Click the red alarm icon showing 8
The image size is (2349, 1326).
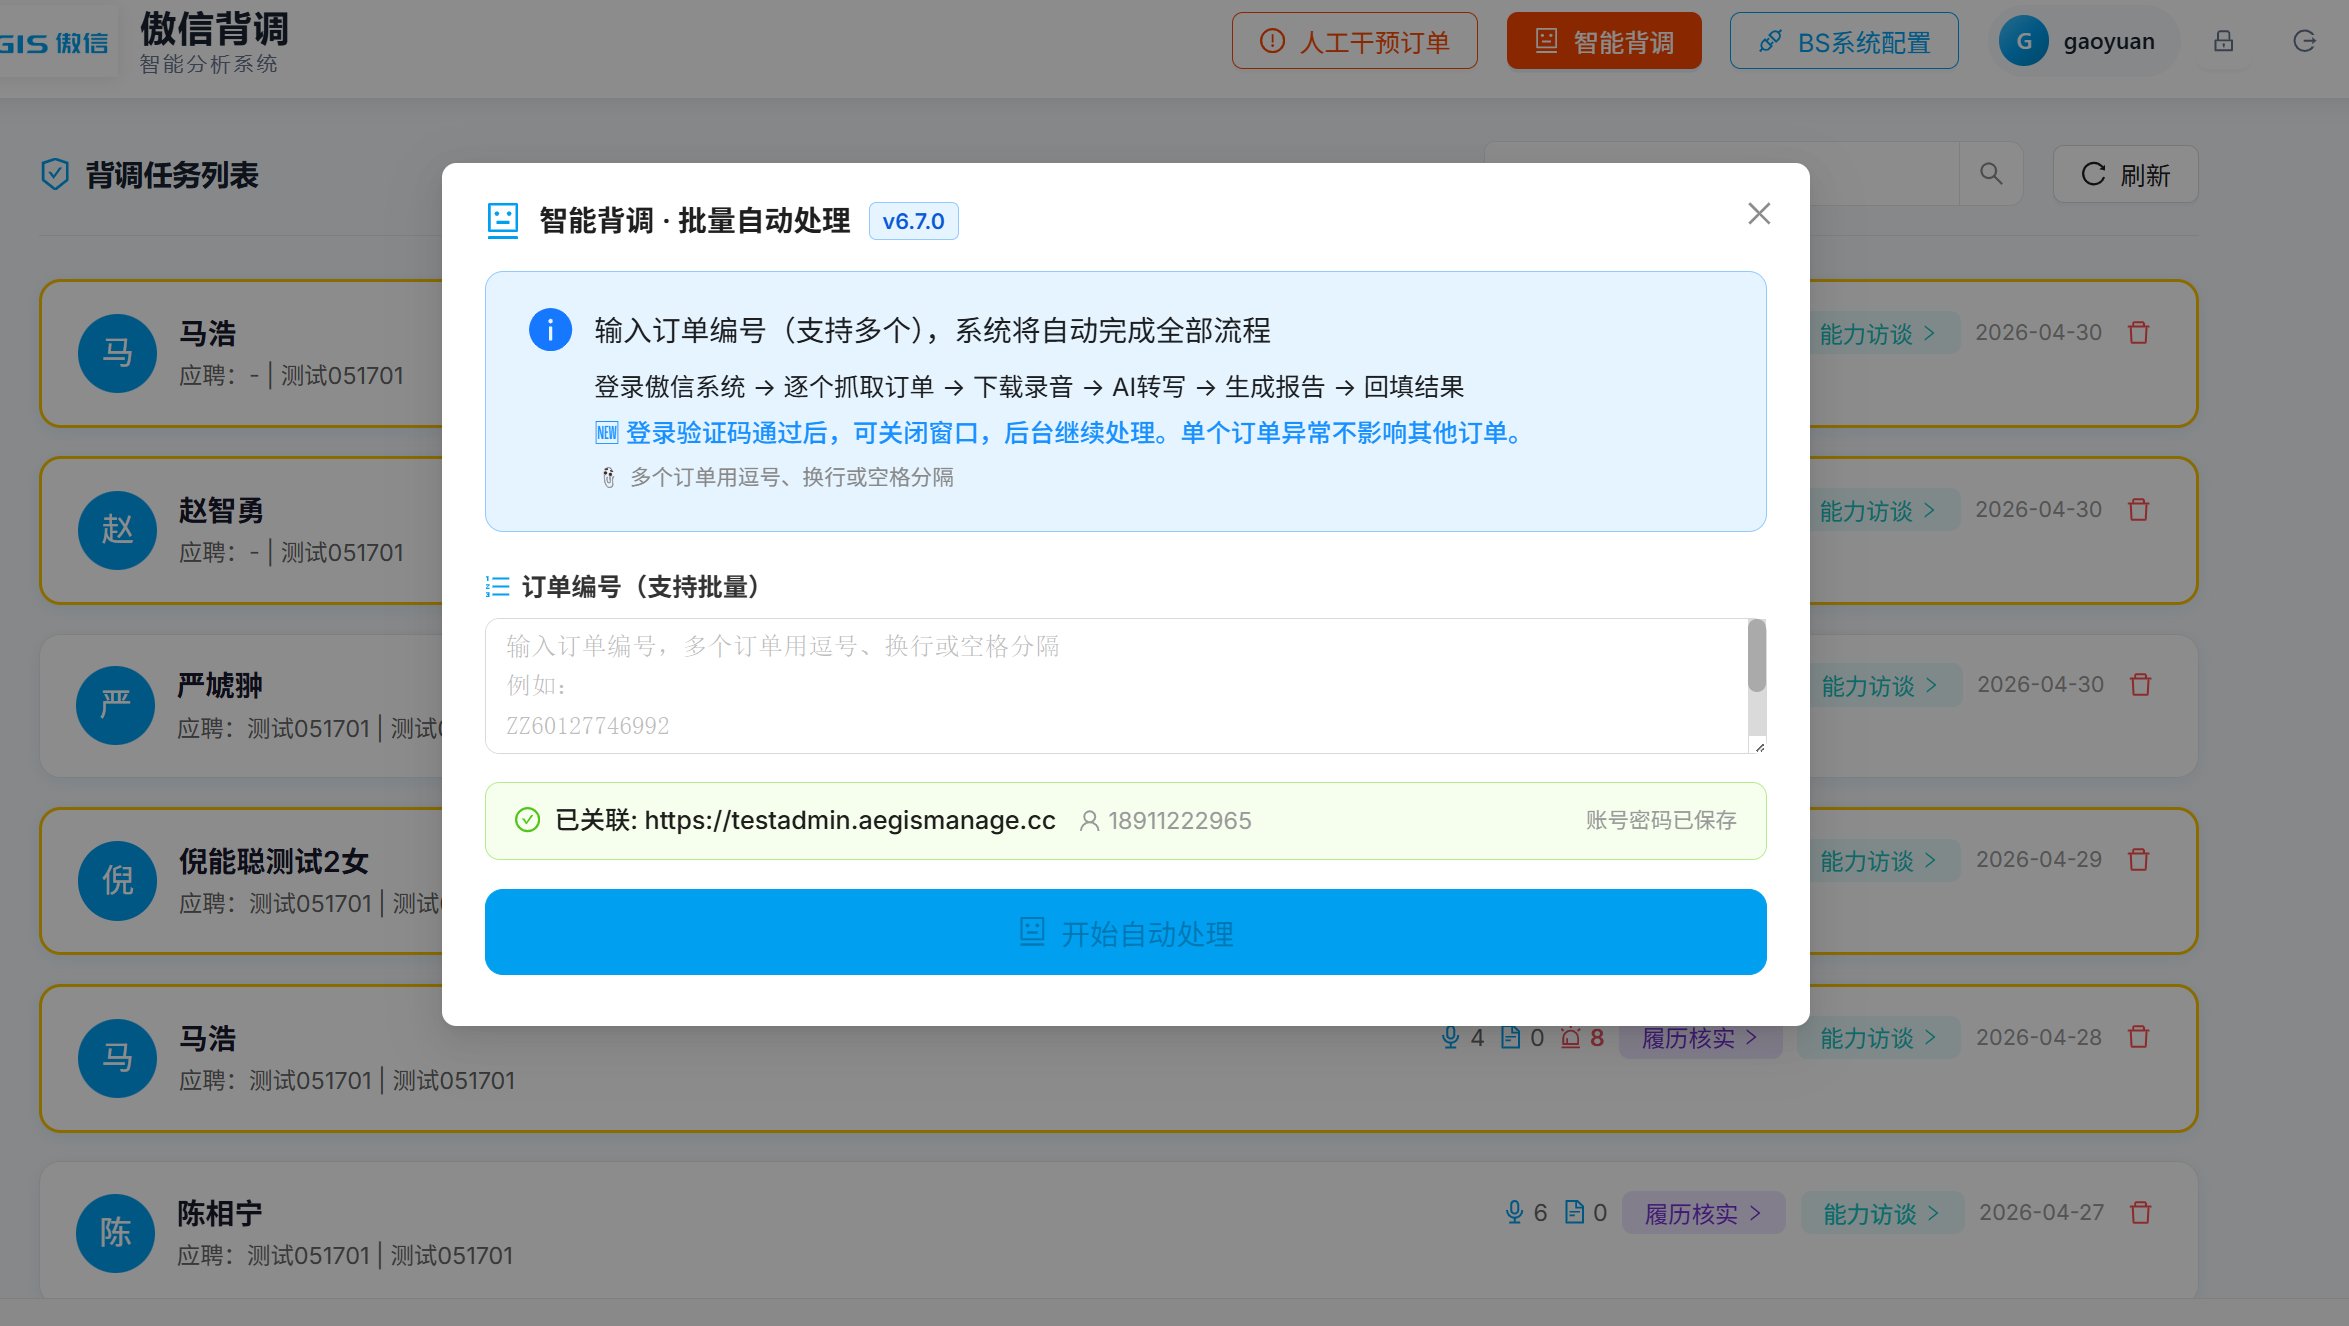pyautogui.click(x=1571, y=1037)
